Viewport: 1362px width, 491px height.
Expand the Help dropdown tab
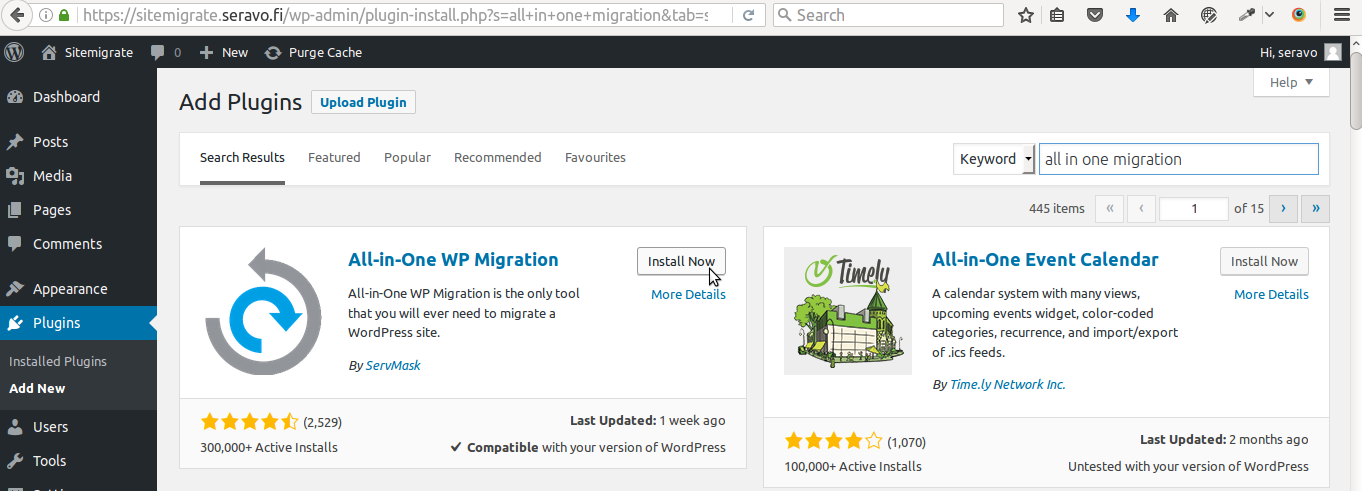(1291, 82)
